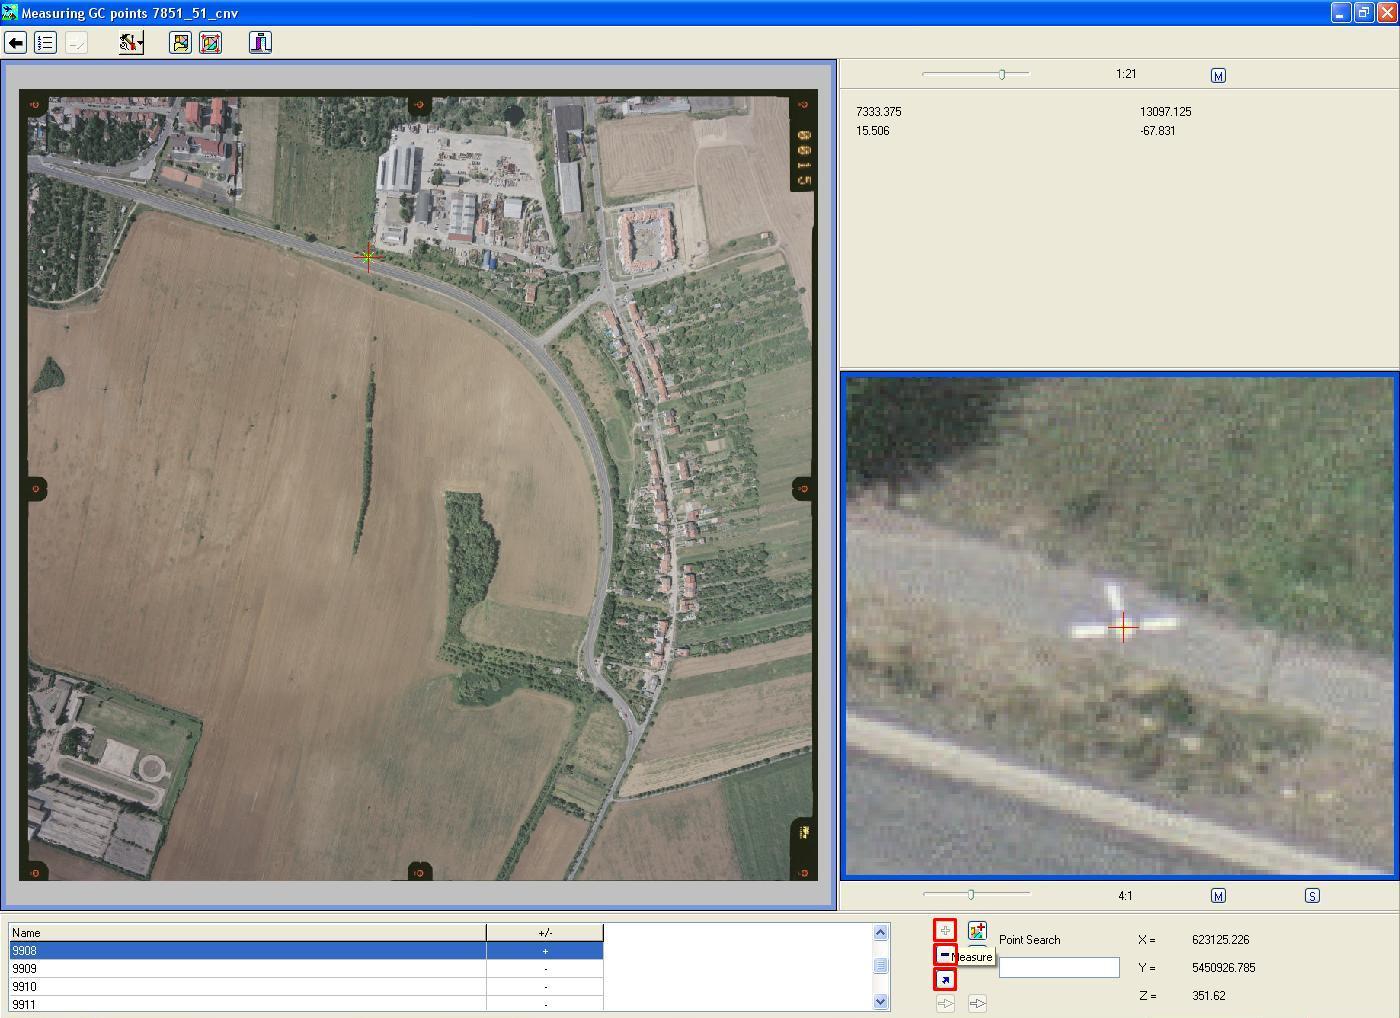Image resolution: width=1400 pixels, height=1018 pixels.
Task: Click the point list scroll up arrow
Action: [x=880, y=933]
